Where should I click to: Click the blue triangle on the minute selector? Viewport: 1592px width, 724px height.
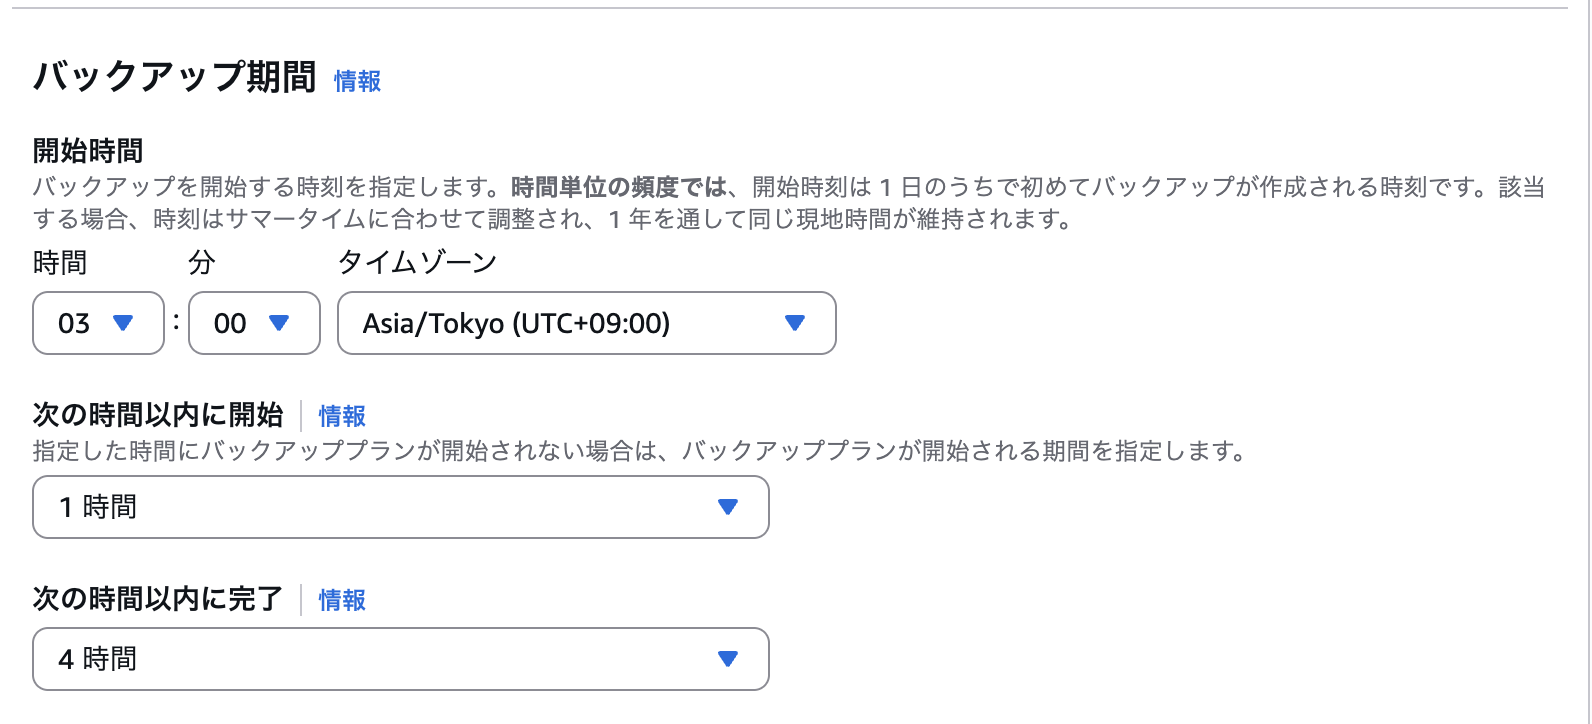[279, 323]
